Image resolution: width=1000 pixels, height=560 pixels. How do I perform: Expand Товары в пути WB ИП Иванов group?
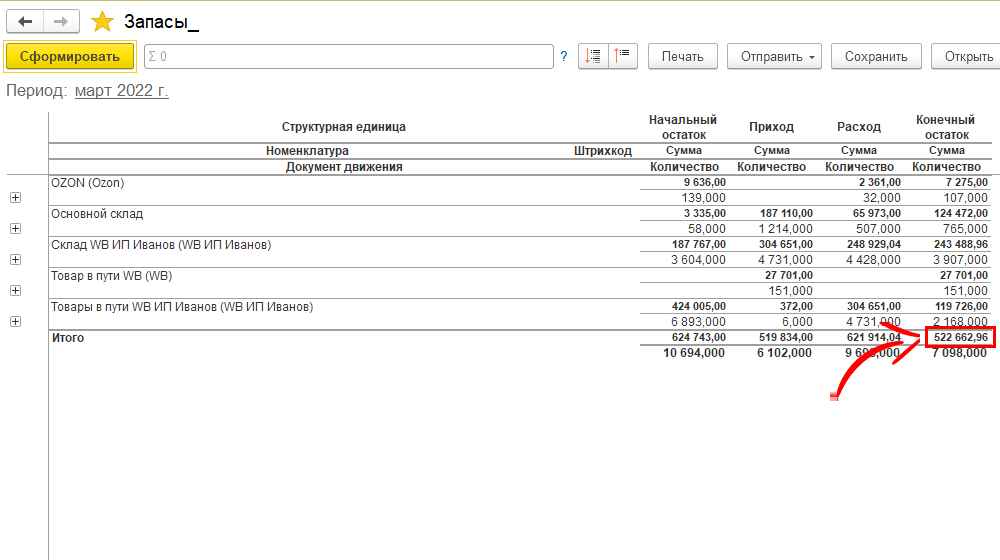click(15, 322)
